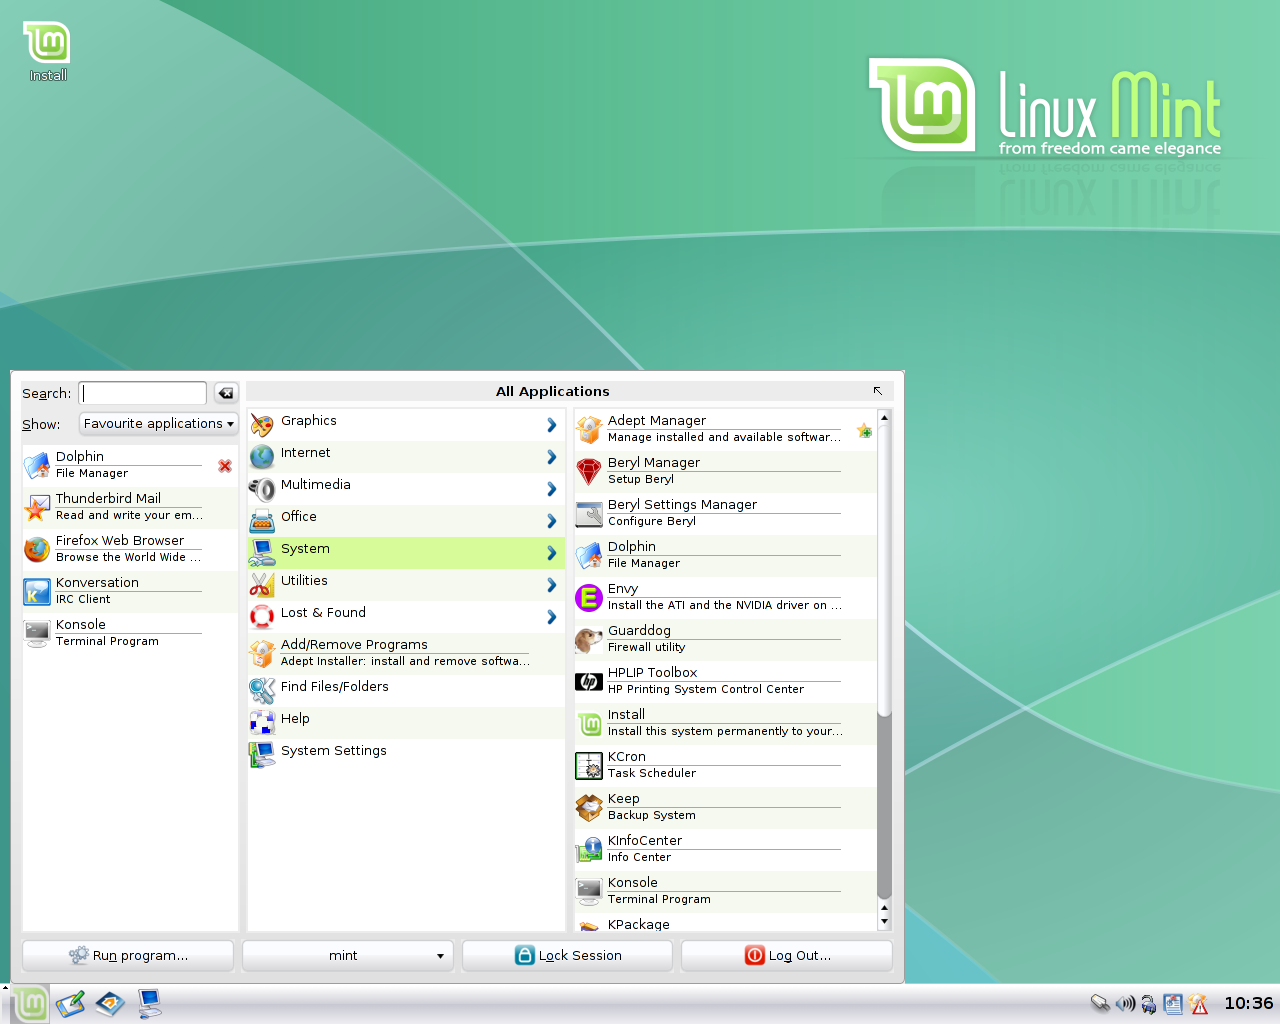Open the home folder icon in the taskbar
The image size is (1280, 1024).
click(x=110, y=1003)
